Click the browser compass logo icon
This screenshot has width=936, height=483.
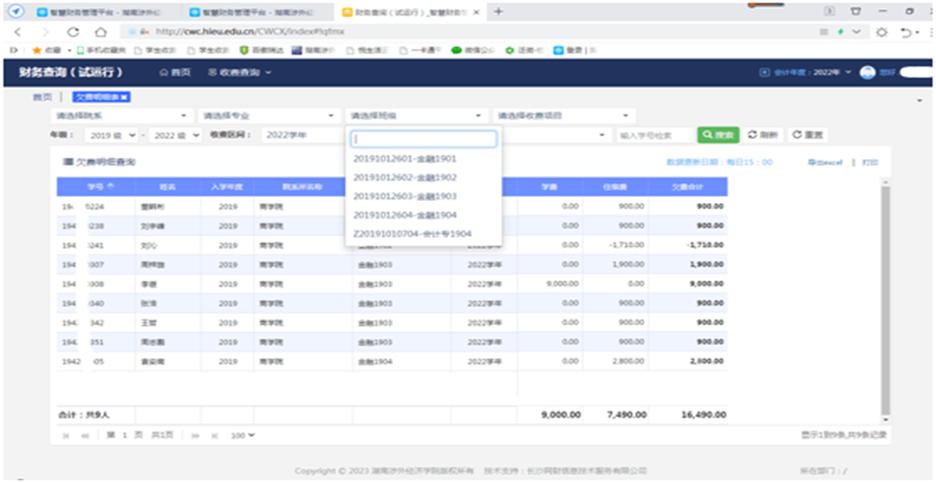[18, 12]
